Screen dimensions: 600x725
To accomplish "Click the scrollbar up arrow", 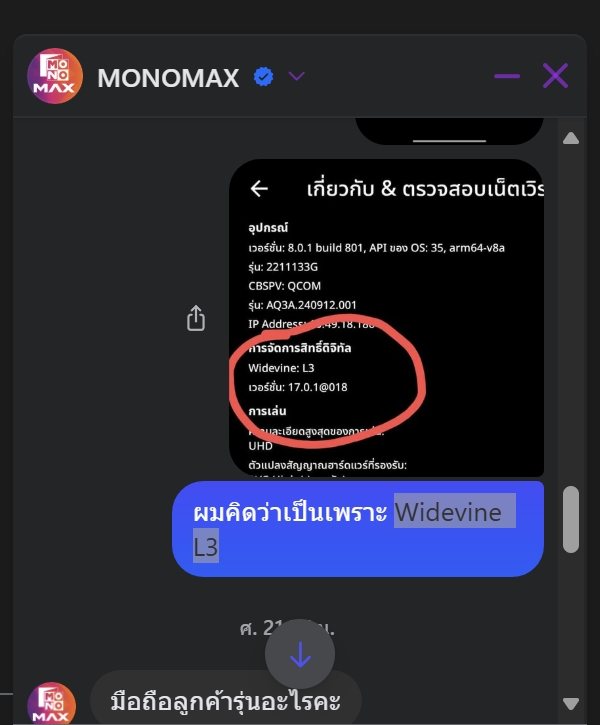I will click(571, 138).
